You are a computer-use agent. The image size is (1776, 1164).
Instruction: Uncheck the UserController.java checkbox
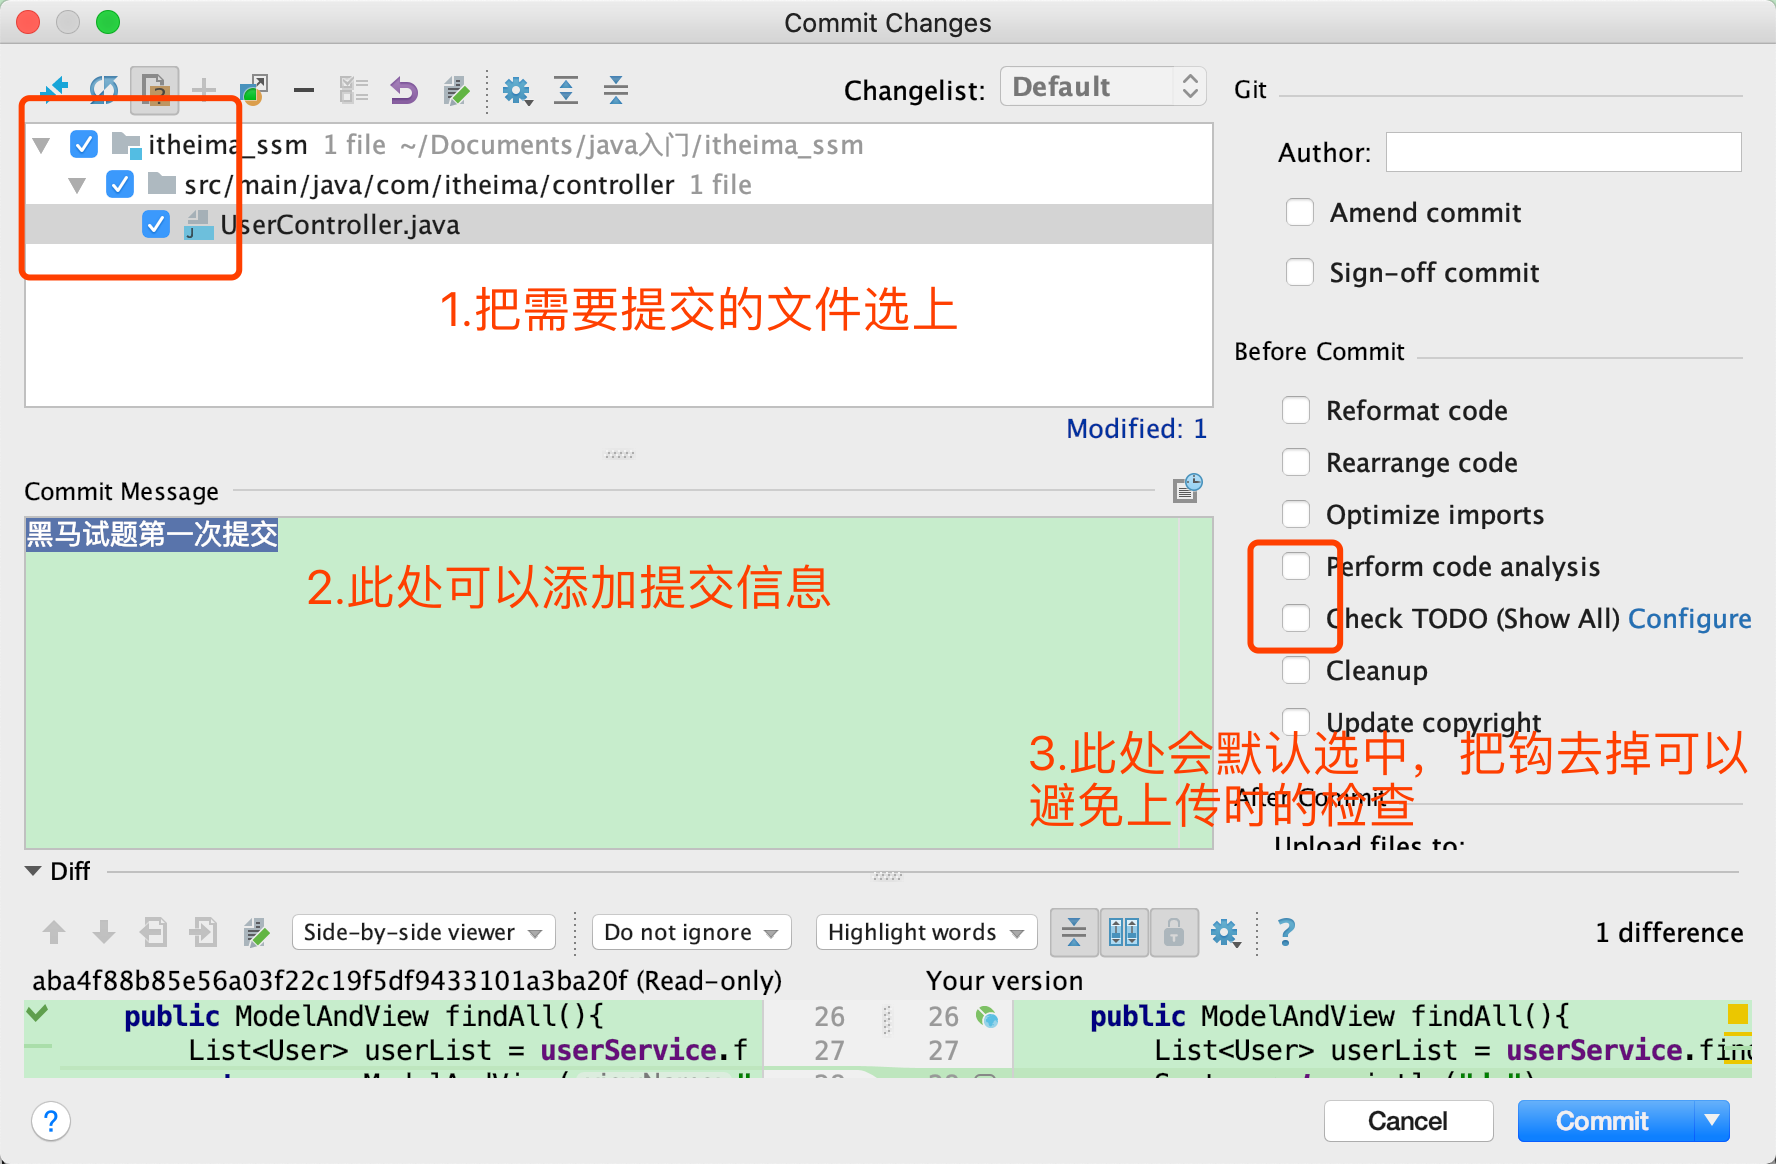(x=156, y=224)
